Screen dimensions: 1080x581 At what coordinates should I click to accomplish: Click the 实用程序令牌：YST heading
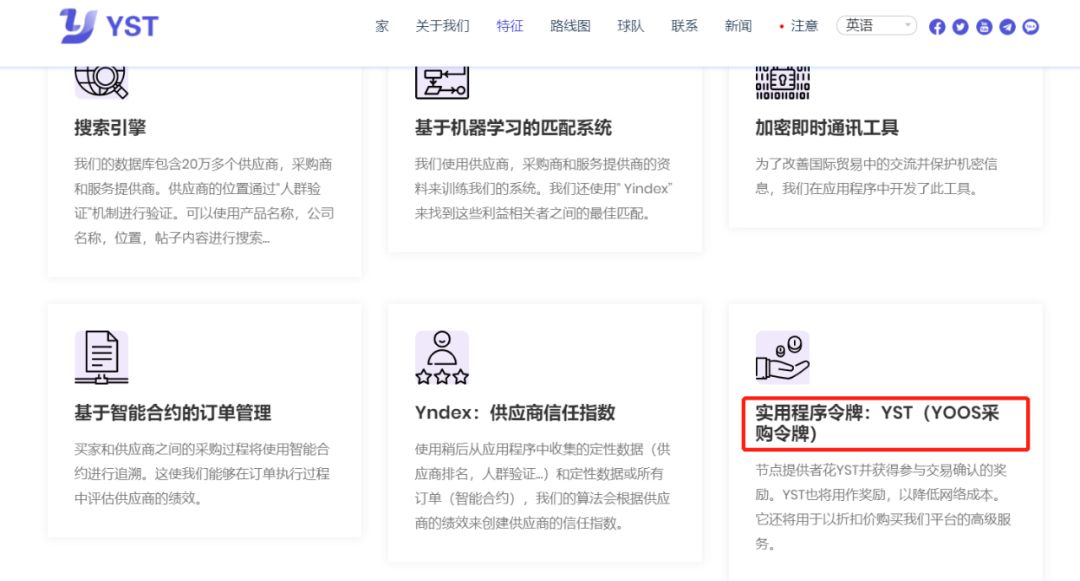[x=878, y=423]
